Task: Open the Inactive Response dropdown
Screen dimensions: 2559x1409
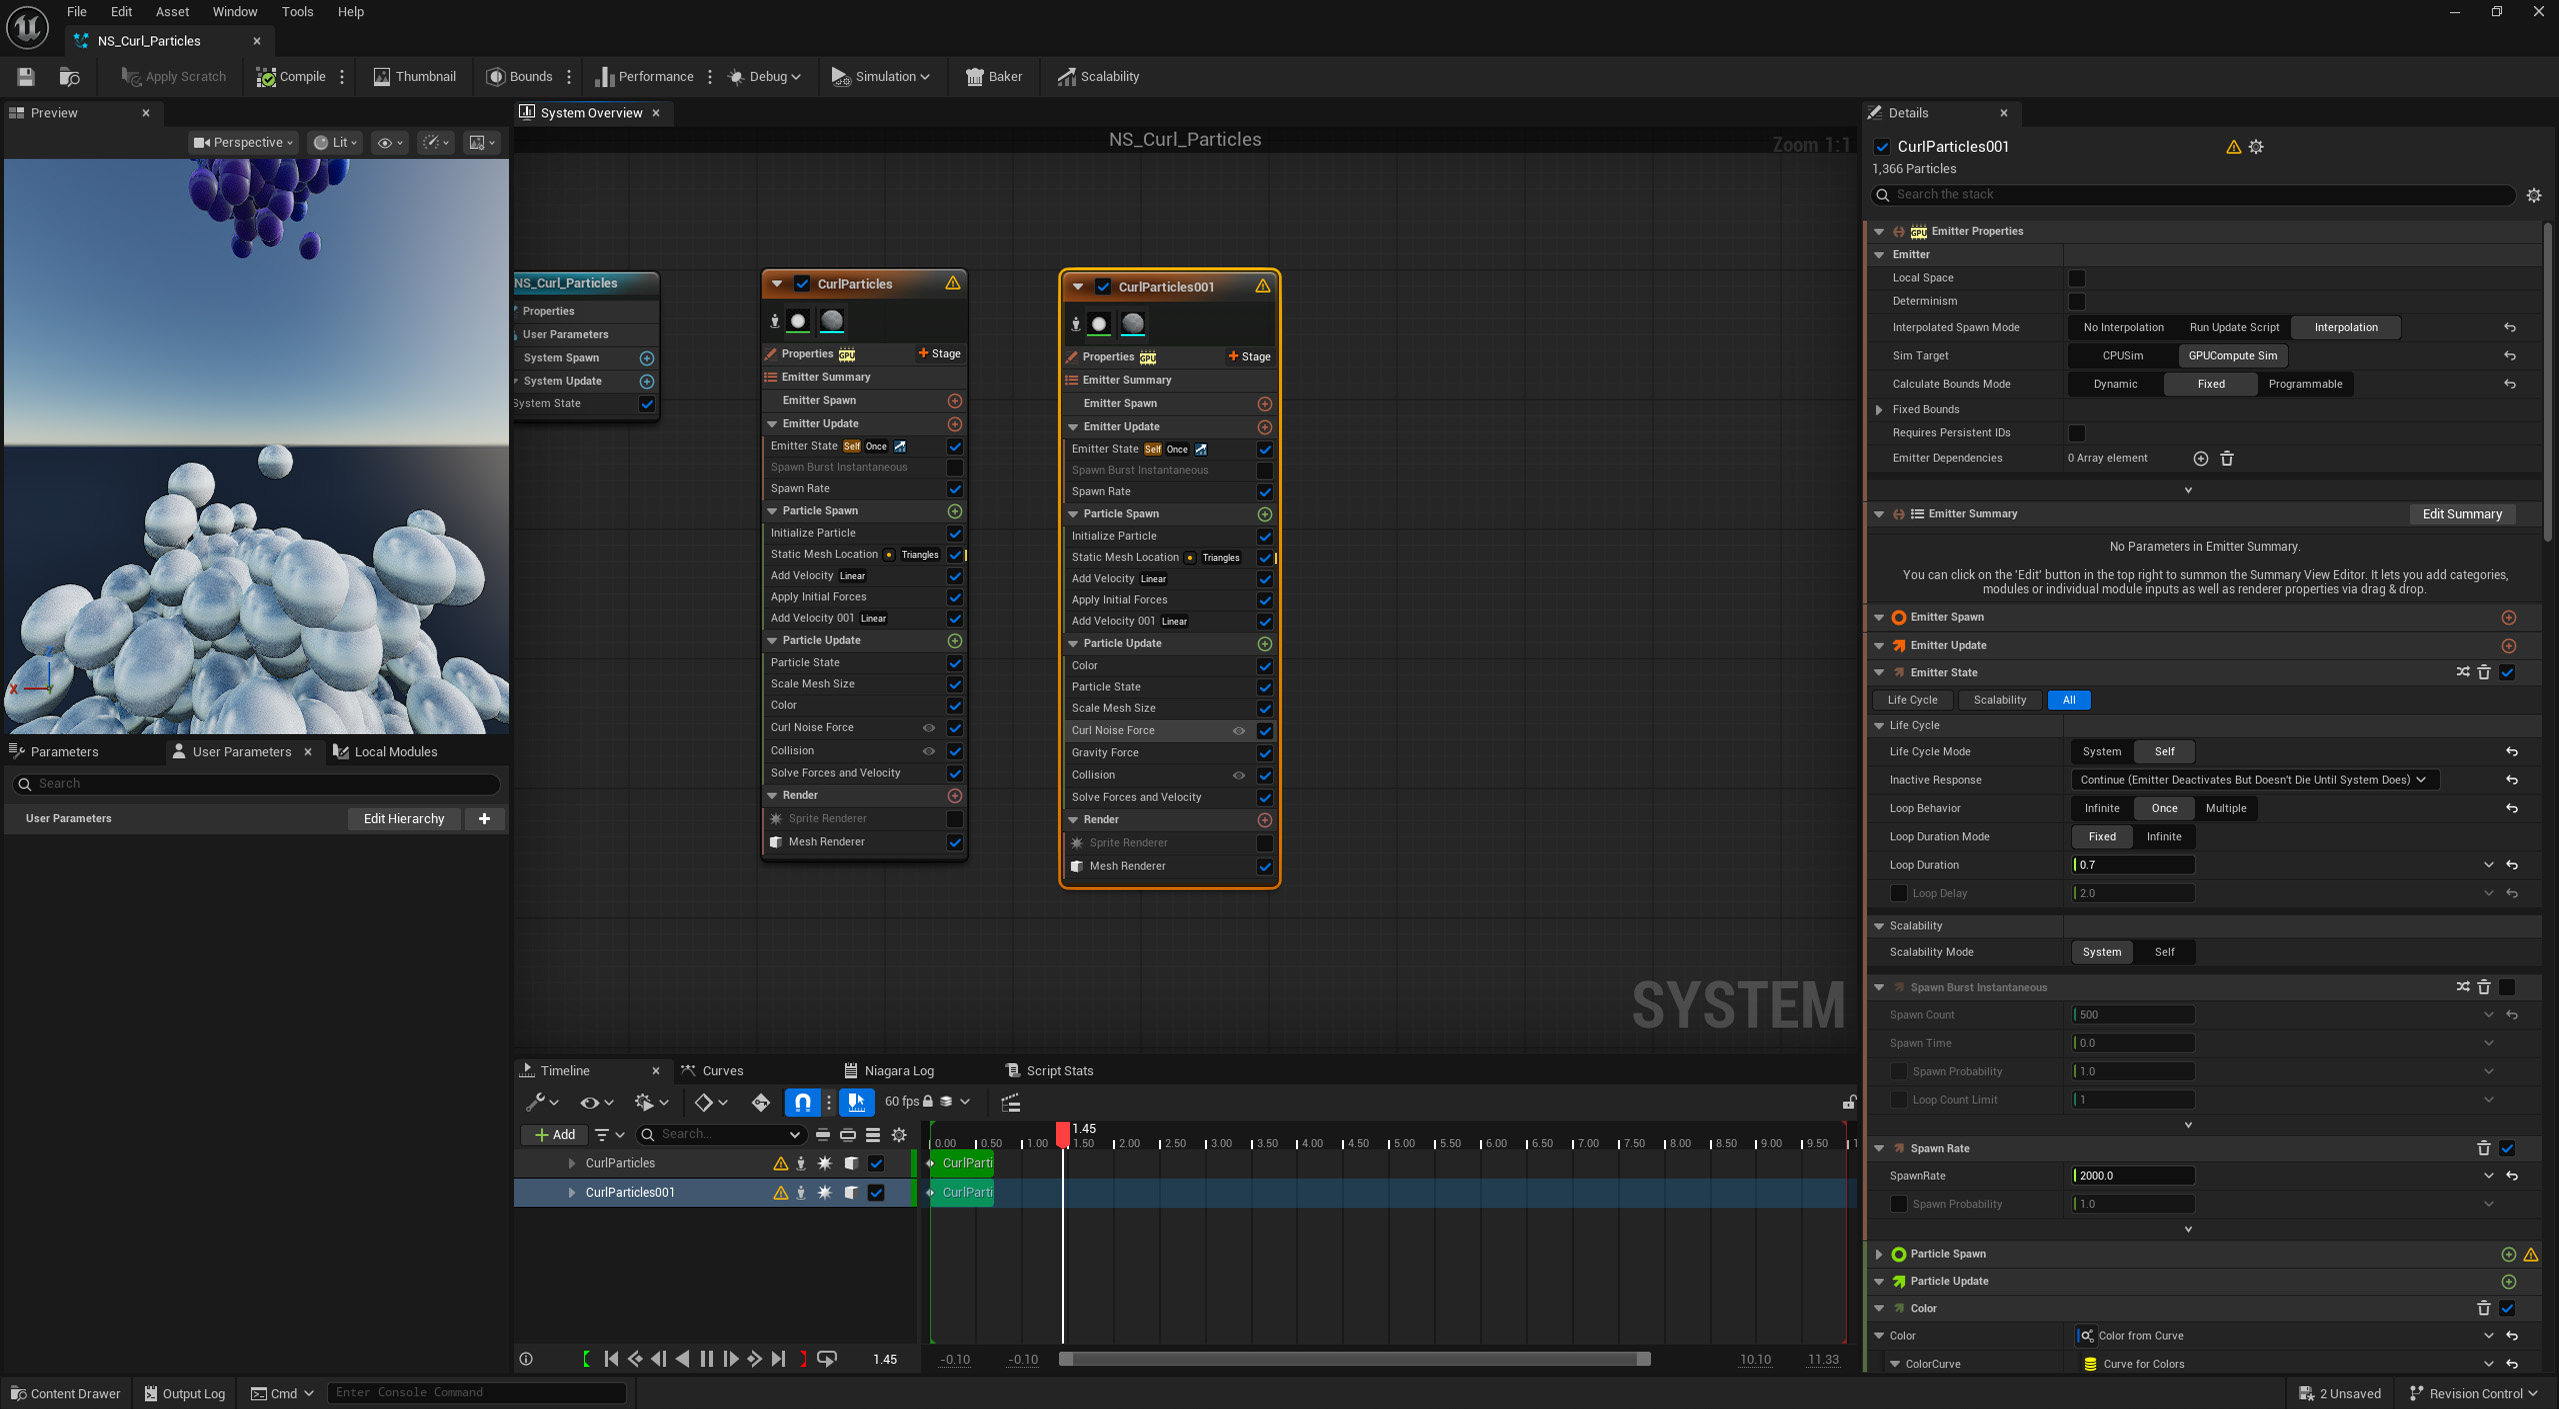Action: coord(2253,780)
